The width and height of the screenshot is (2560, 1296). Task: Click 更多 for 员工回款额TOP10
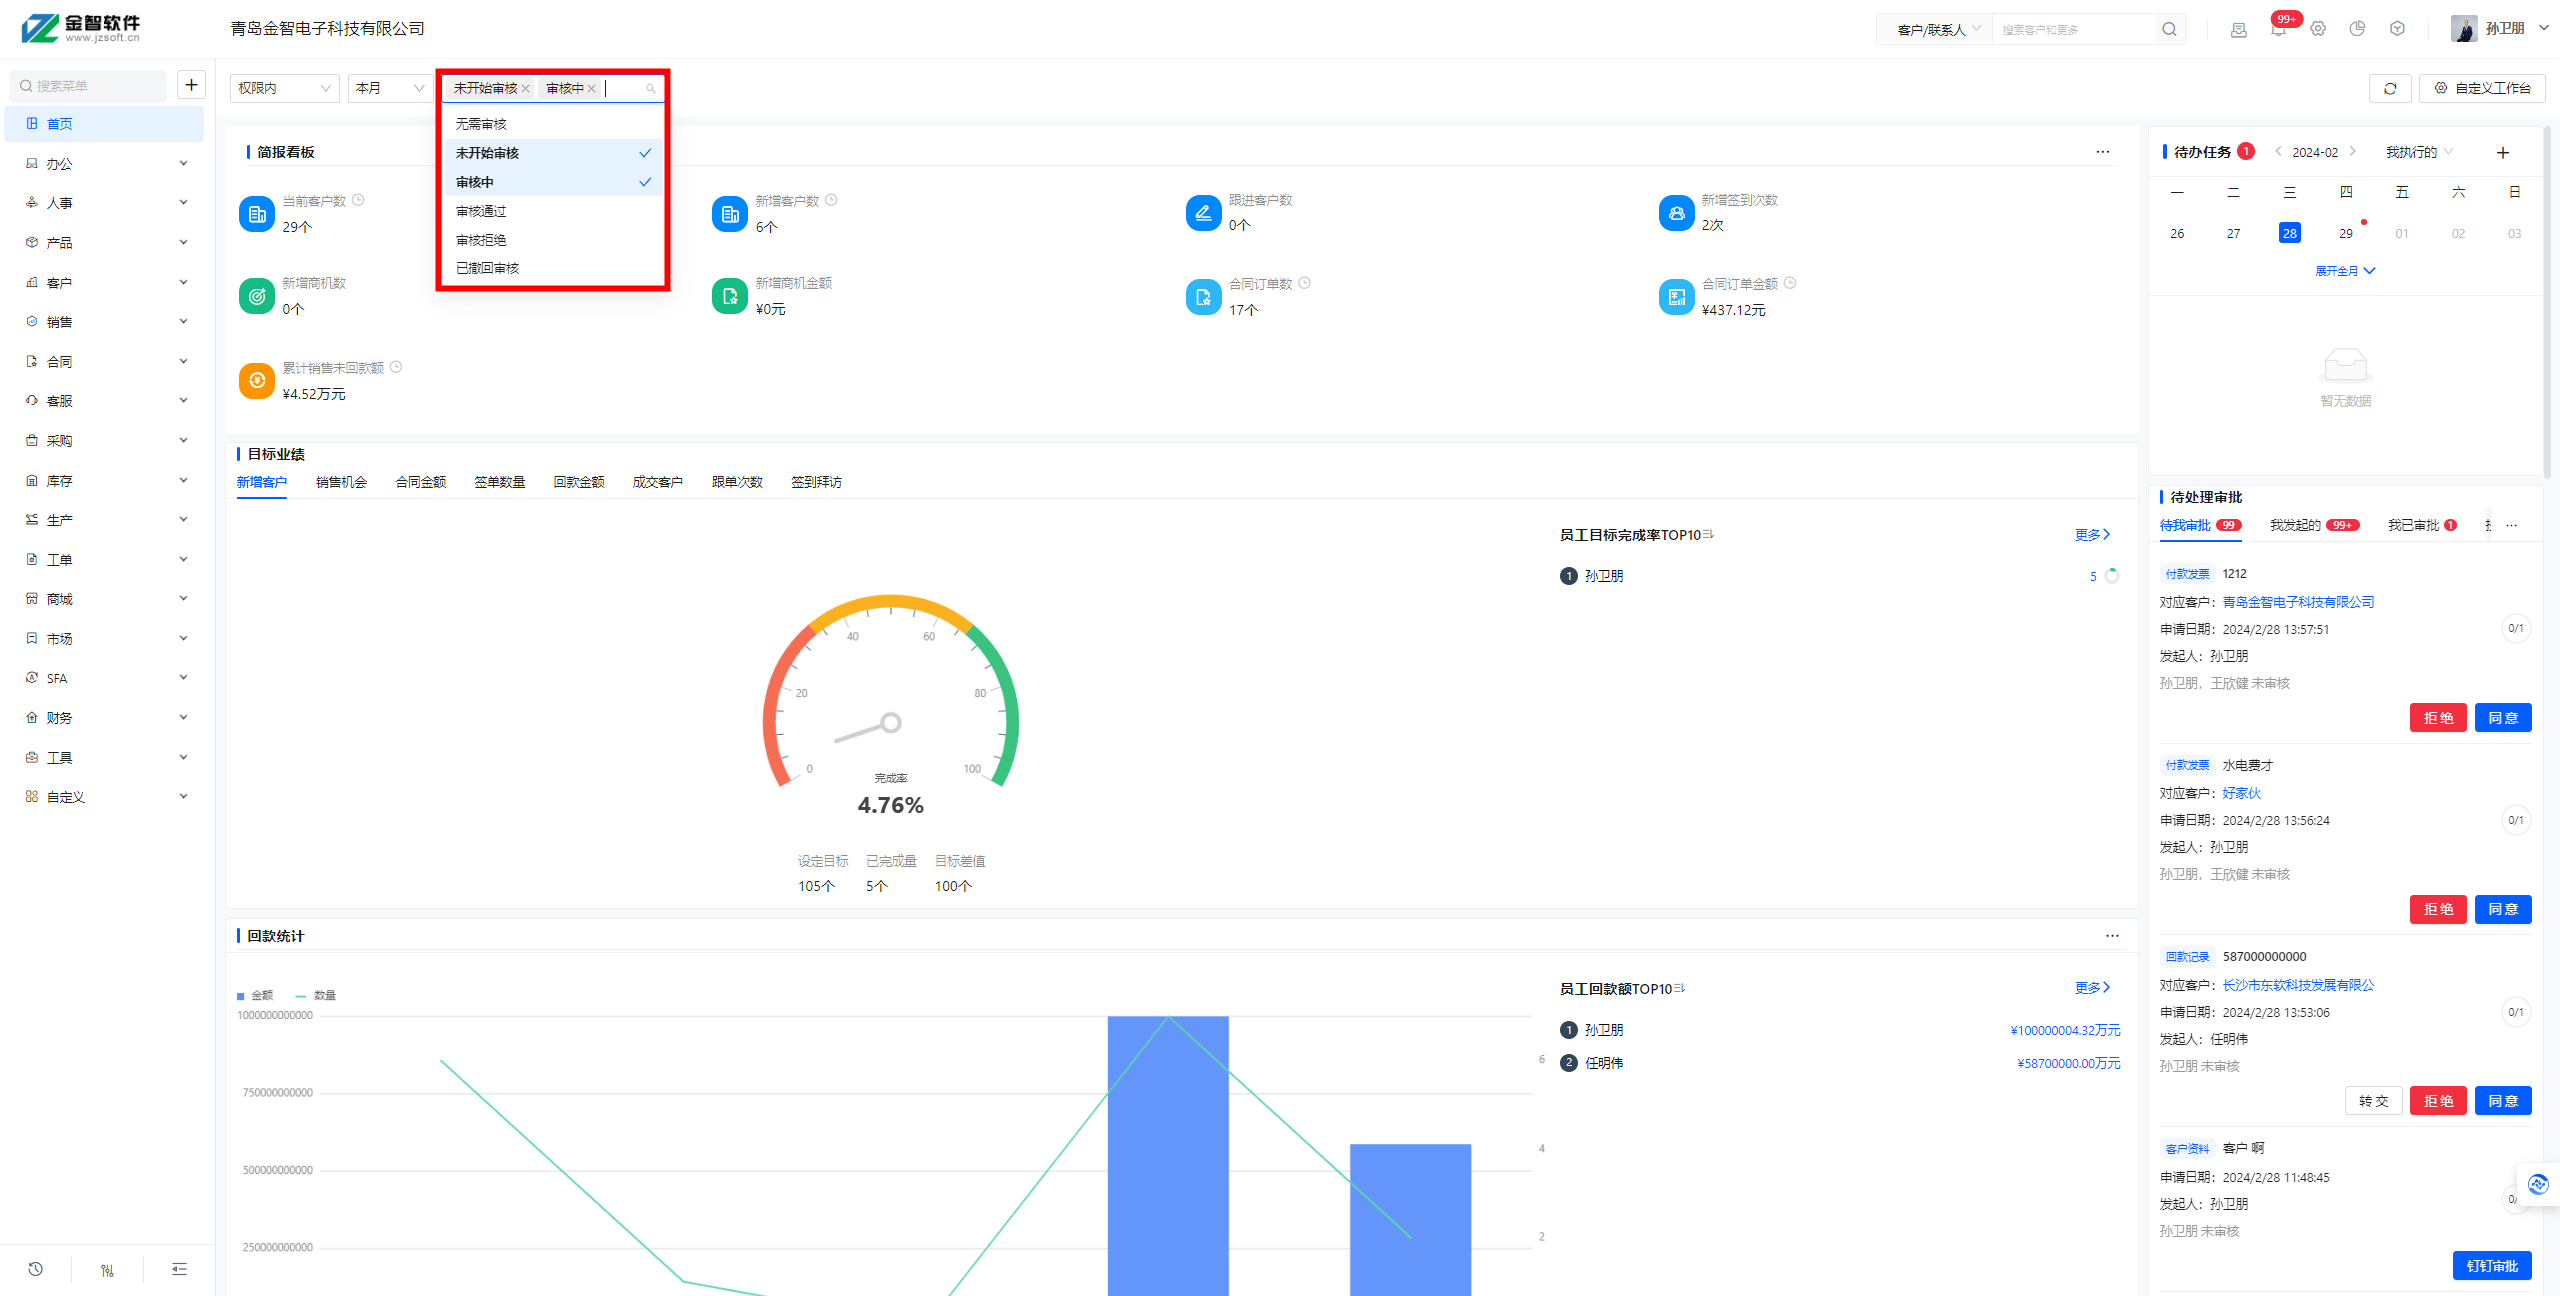point(2092,988)
